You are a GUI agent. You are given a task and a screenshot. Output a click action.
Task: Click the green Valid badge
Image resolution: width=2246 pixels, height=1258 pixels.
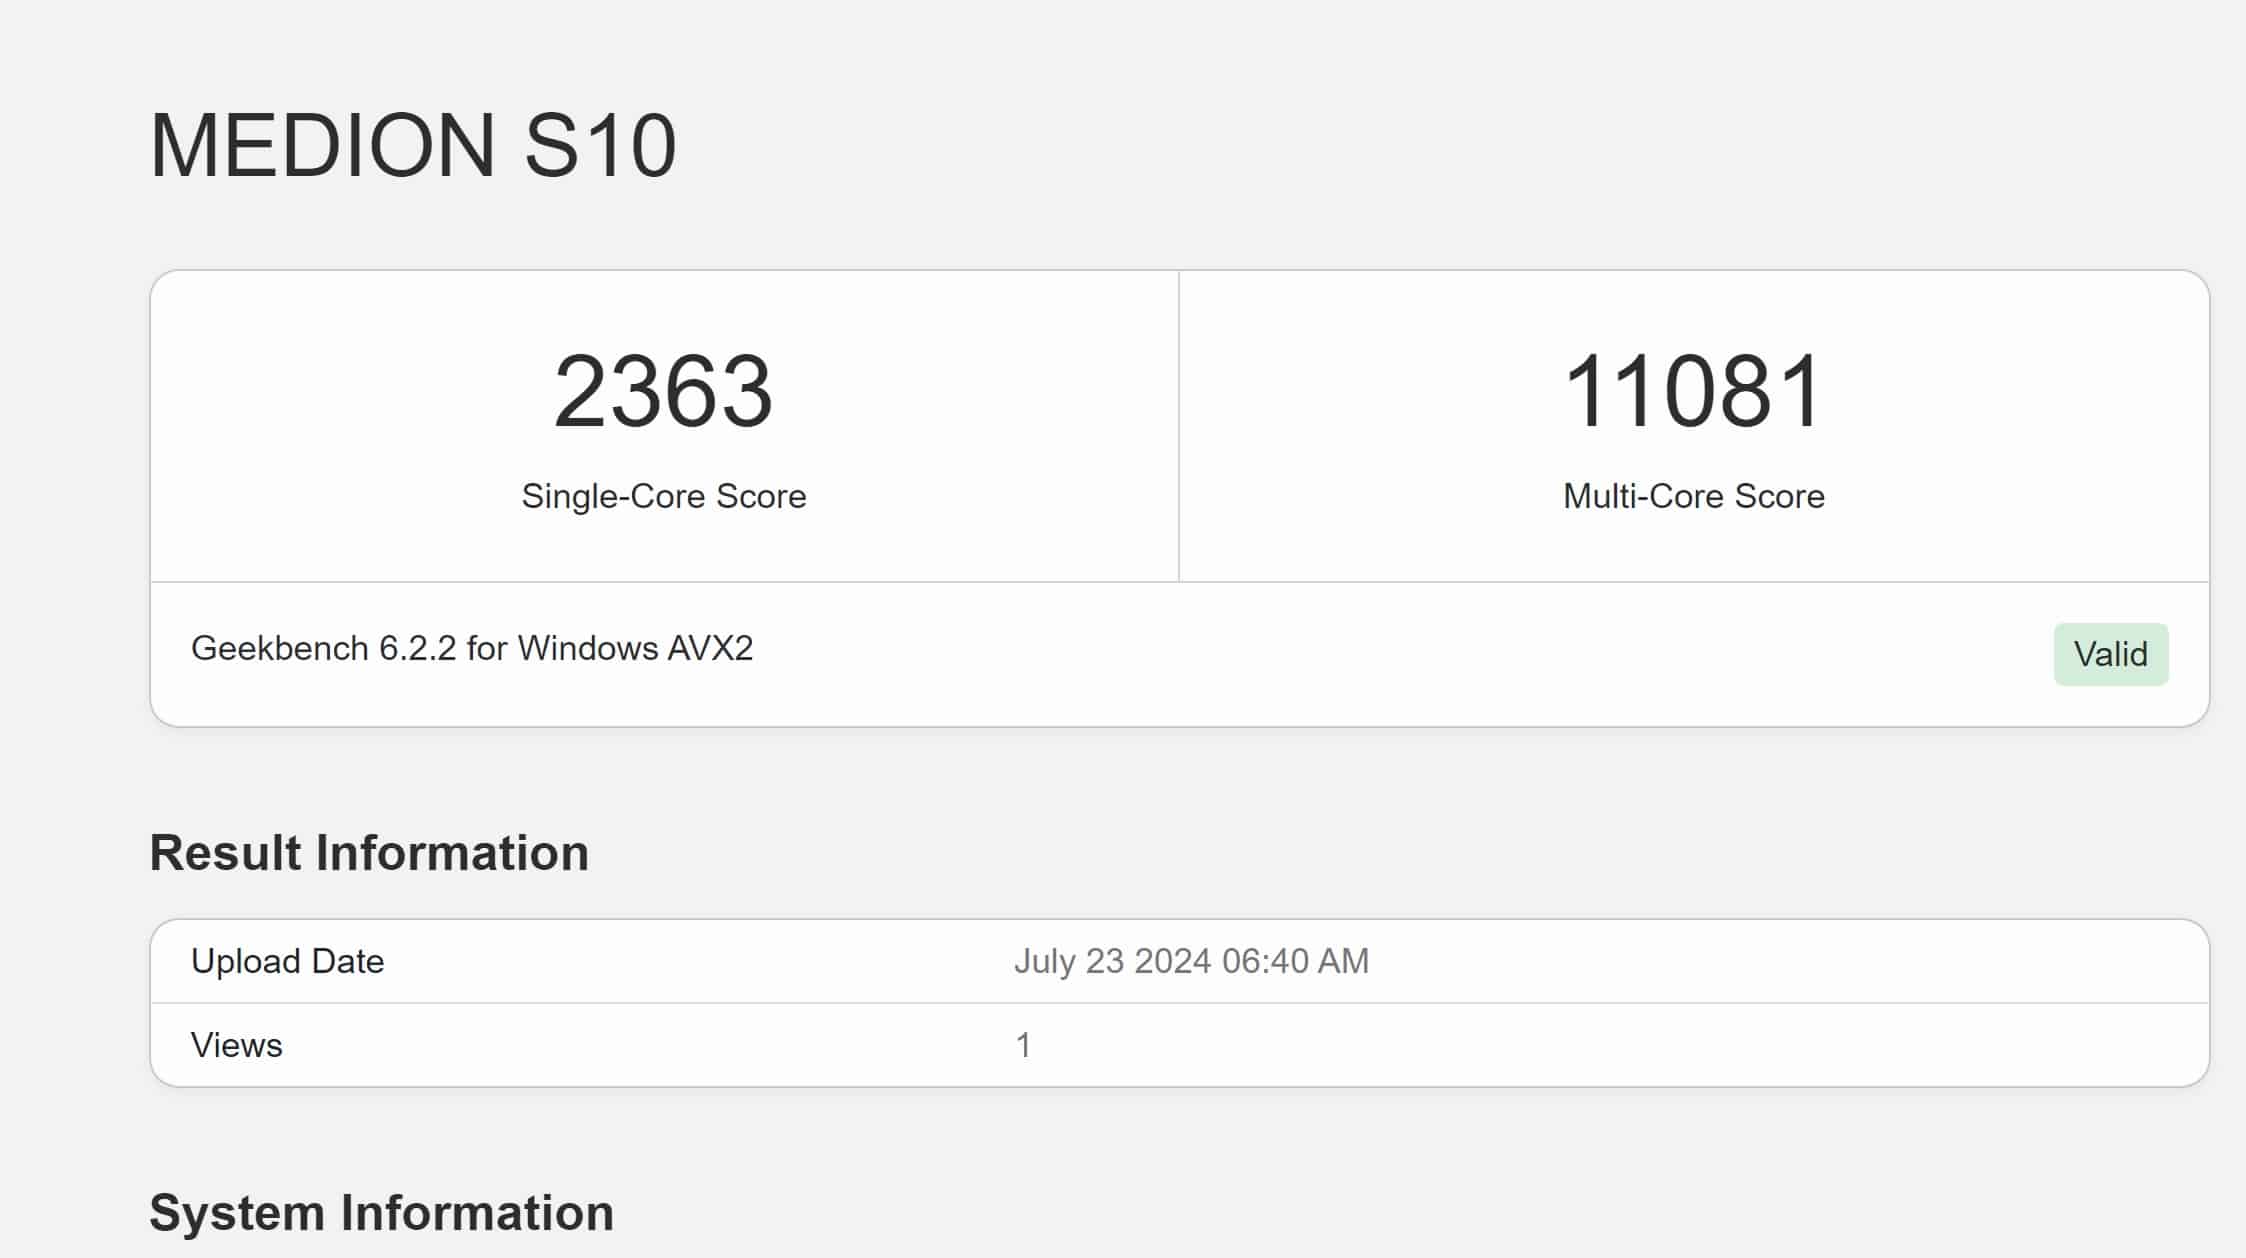[x=2110, y=654]
